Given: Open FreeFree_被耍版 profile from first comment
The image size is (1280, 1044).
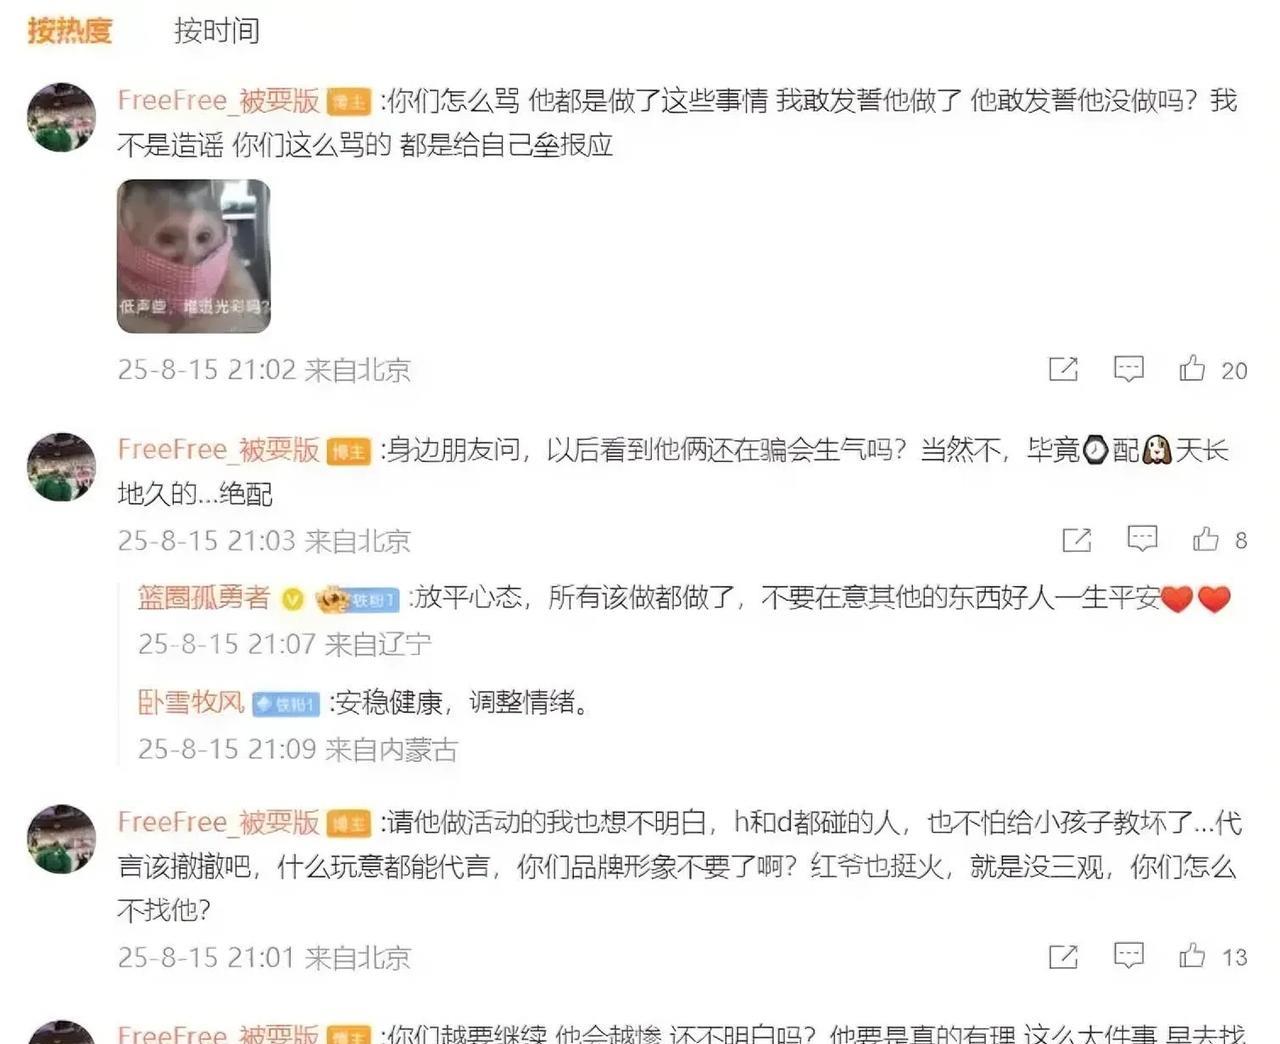Looking at the screenshot, I should coord(218,101).
